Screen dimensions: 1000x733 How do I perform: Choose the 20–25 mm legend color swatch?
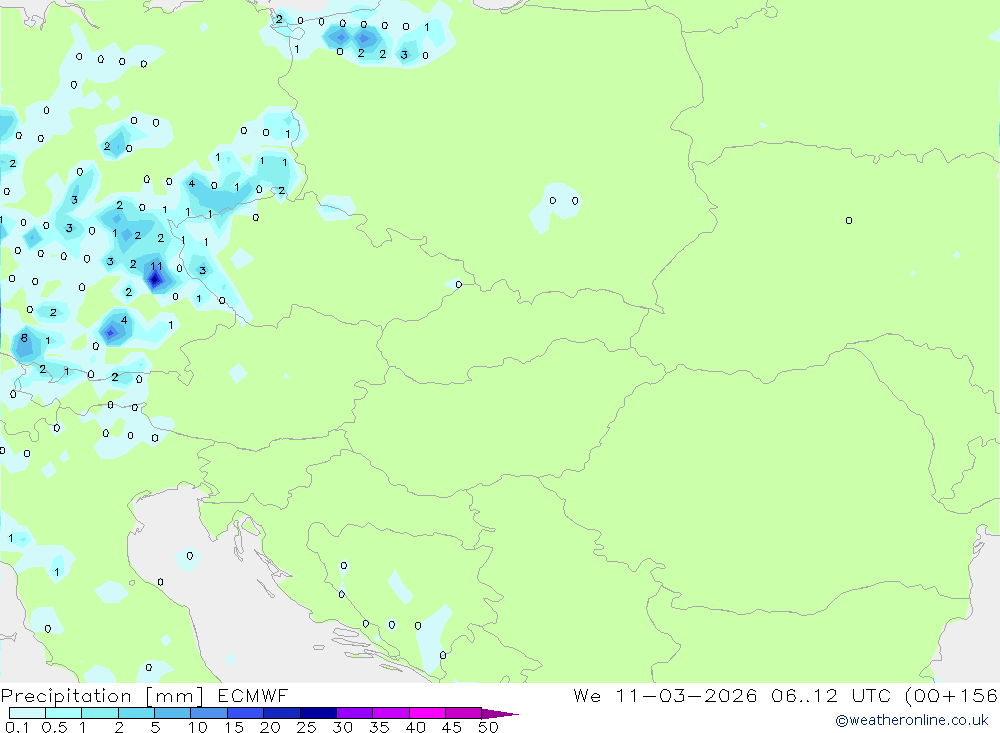[x=281, y=713]
